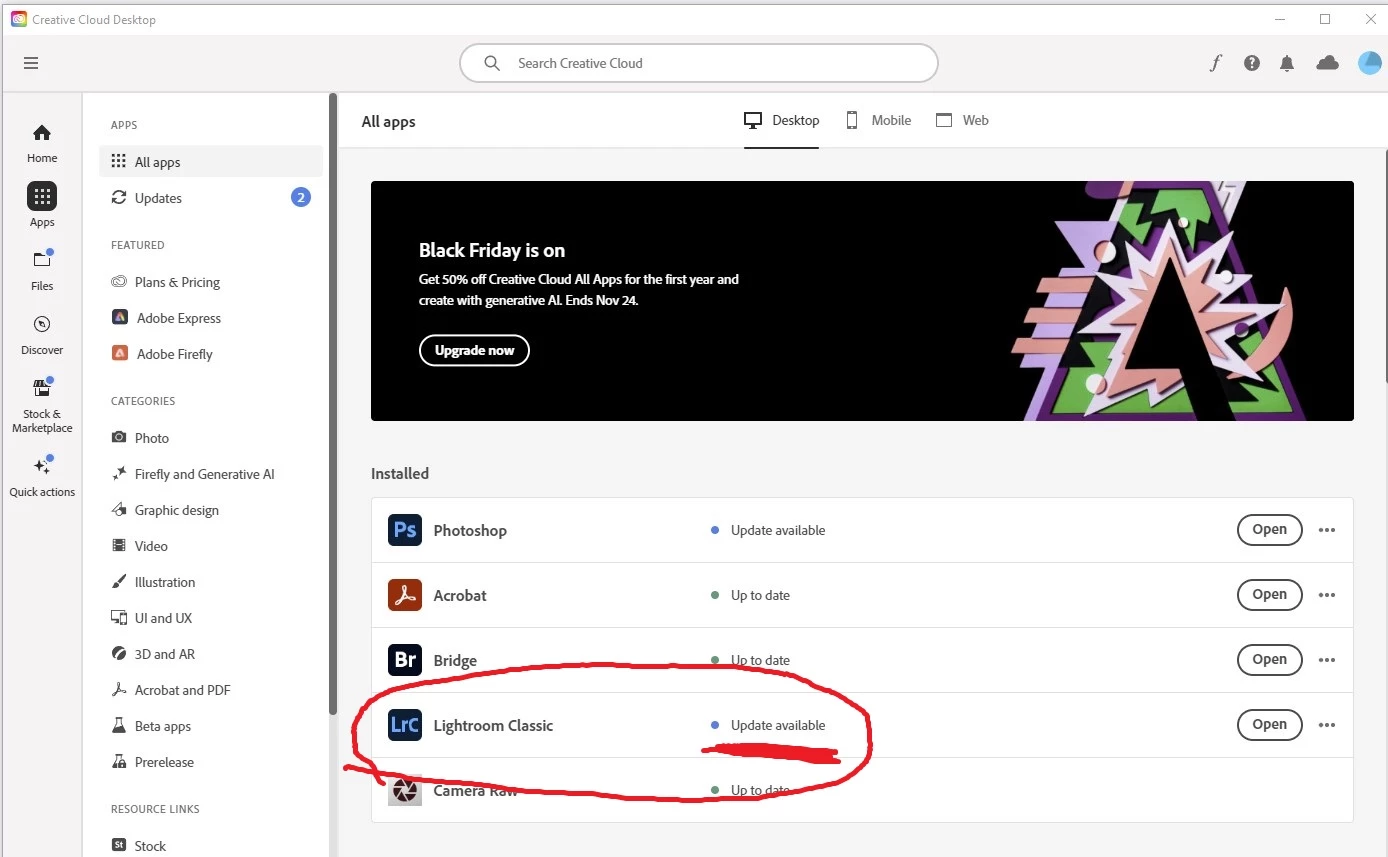Open Quick actions in the sidebar
1388x857 pixels.
point(42,476)
